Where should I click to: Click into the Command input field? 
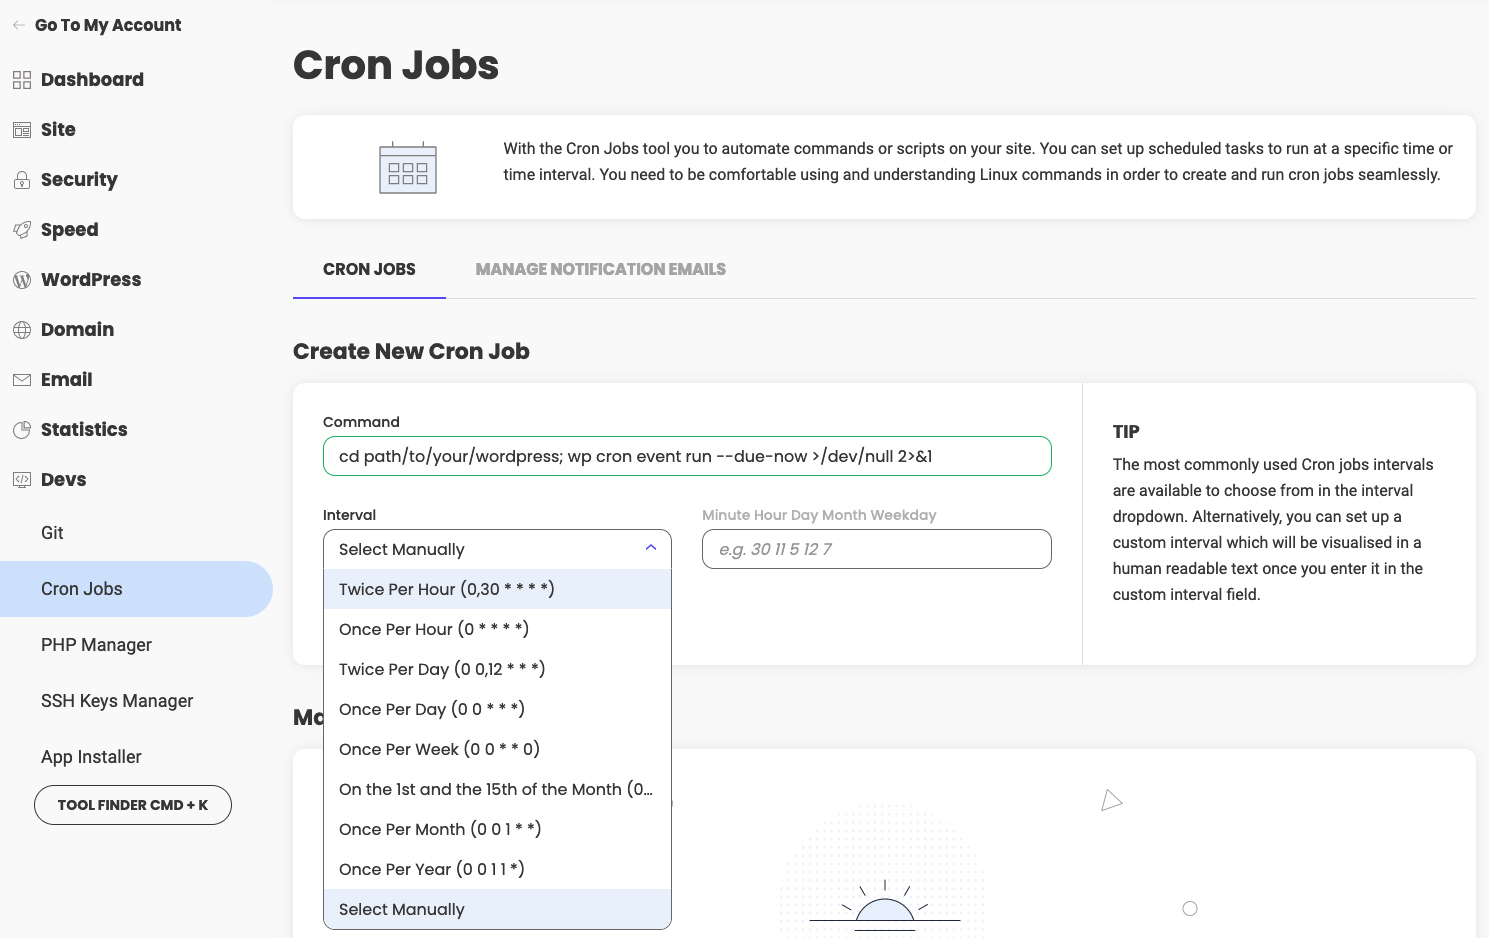click(687, 456)
